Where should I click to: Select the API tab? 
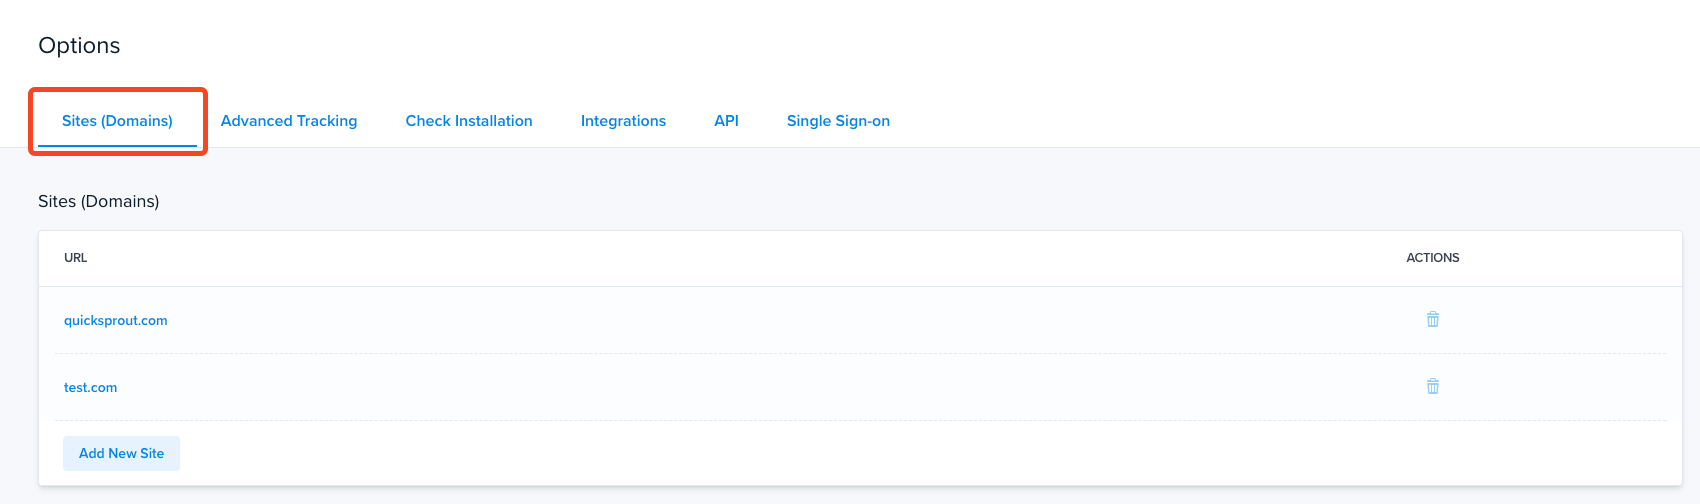point(726,121)
